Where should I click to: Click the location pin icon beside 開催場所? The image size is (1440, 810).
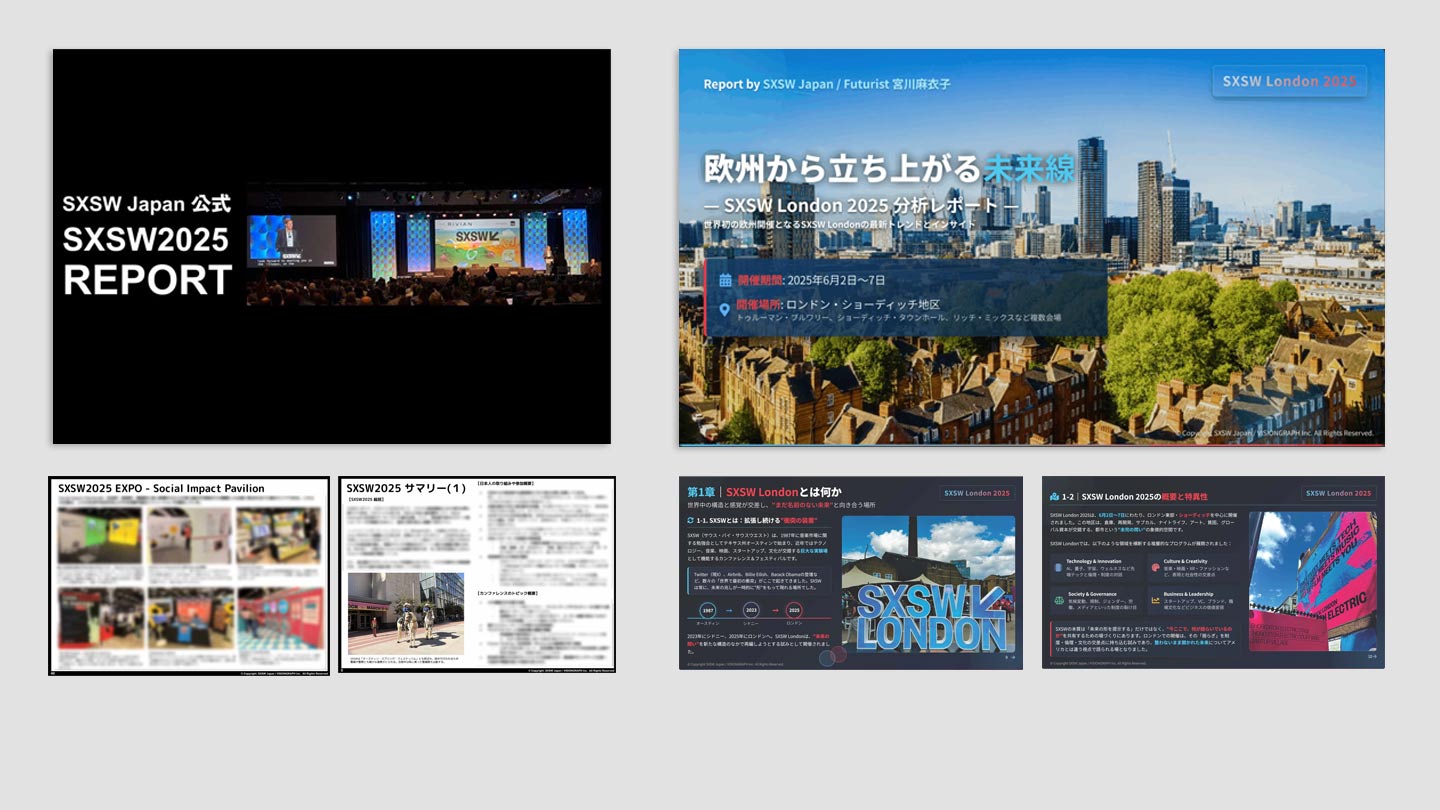click(x=725, y=310)
